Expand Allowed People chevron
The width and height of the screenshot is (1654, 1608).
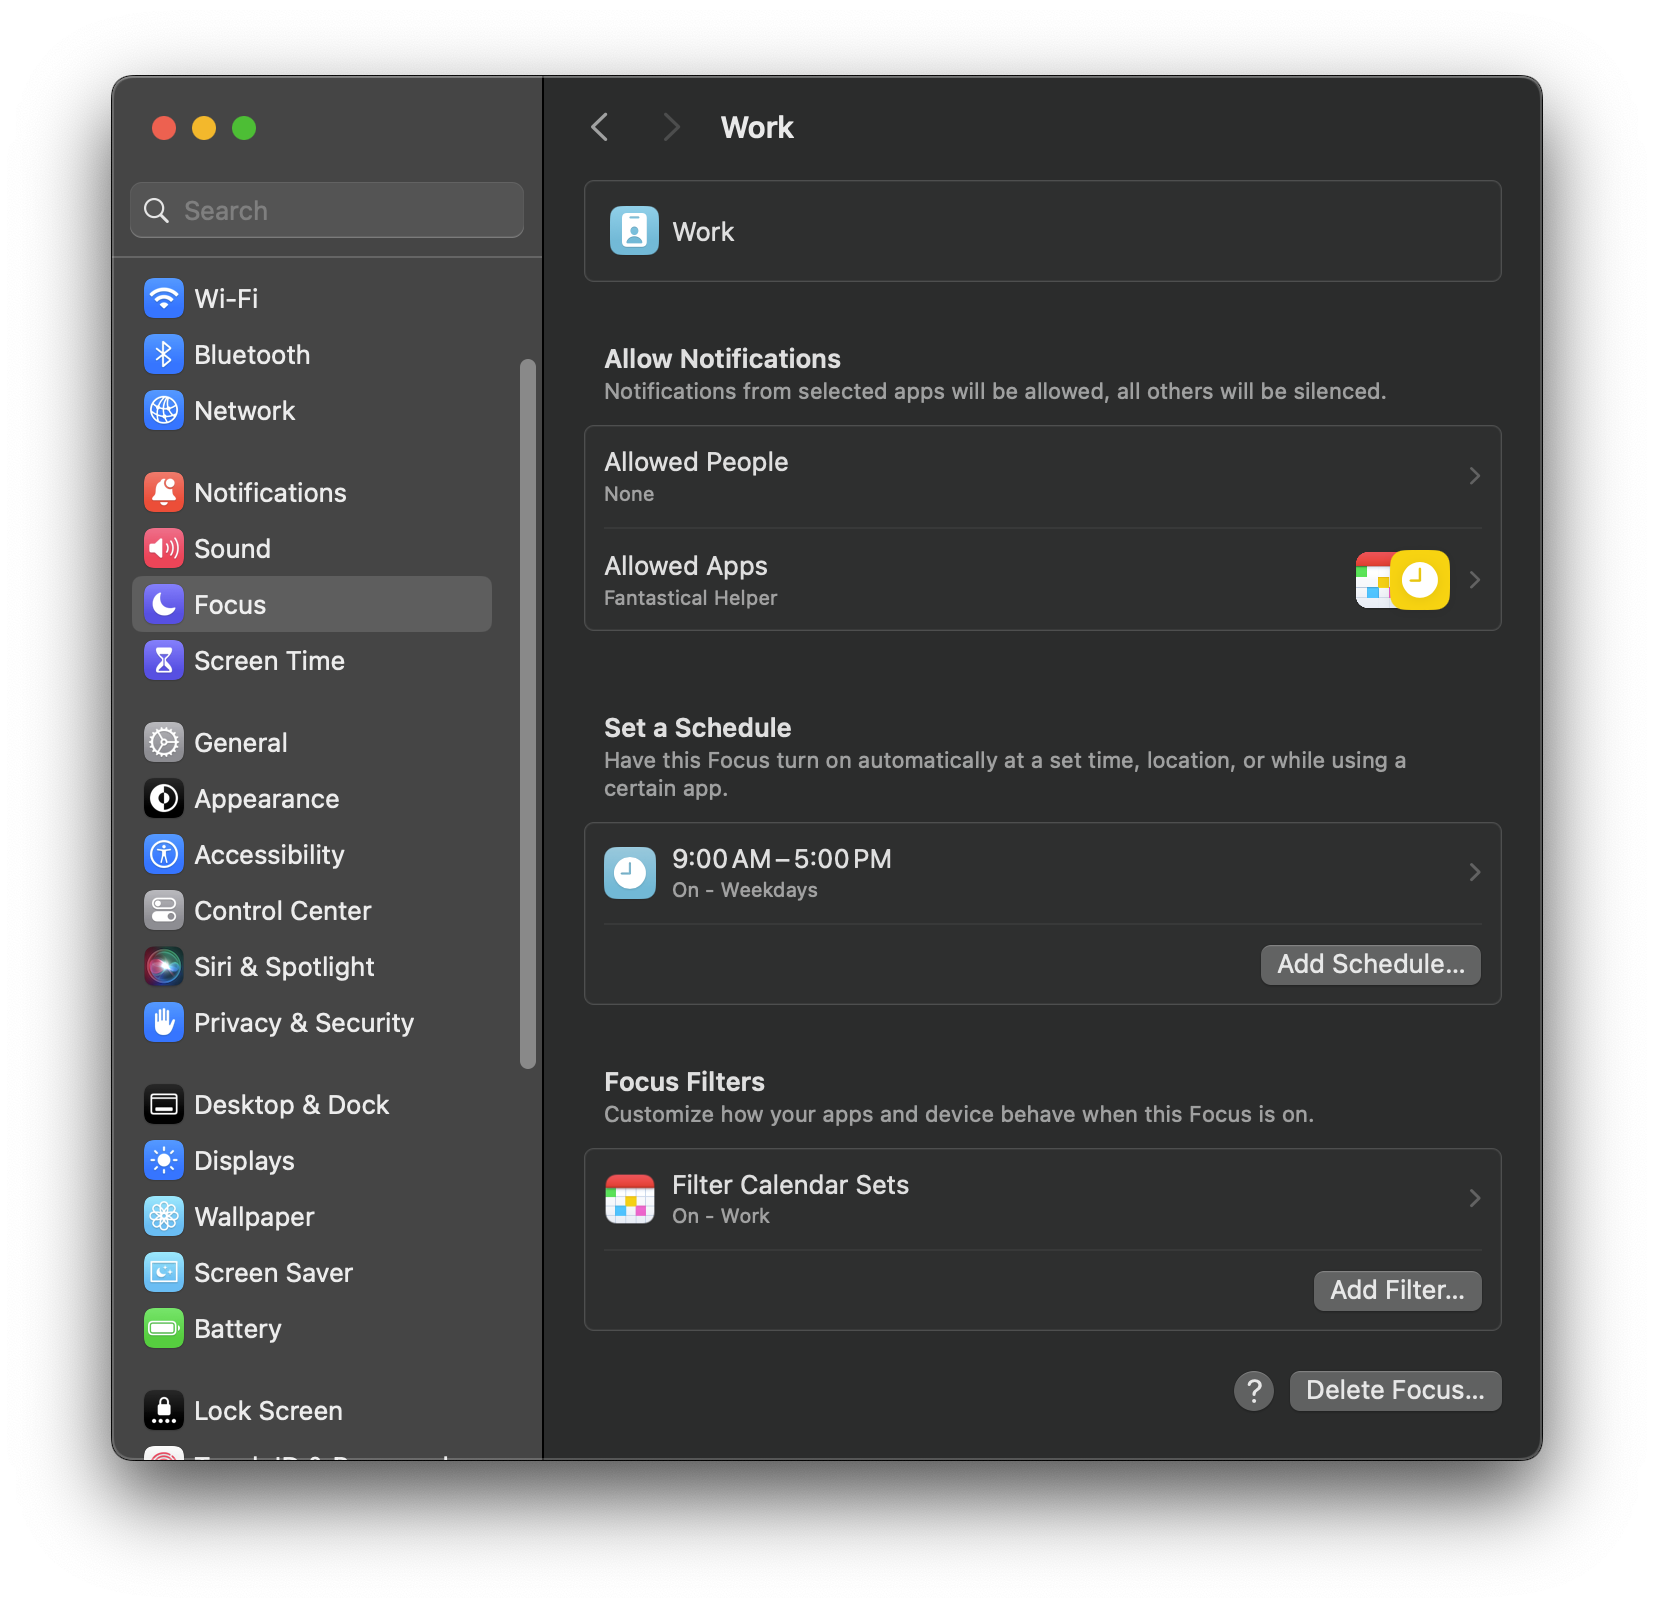(x=1474, y=476)
